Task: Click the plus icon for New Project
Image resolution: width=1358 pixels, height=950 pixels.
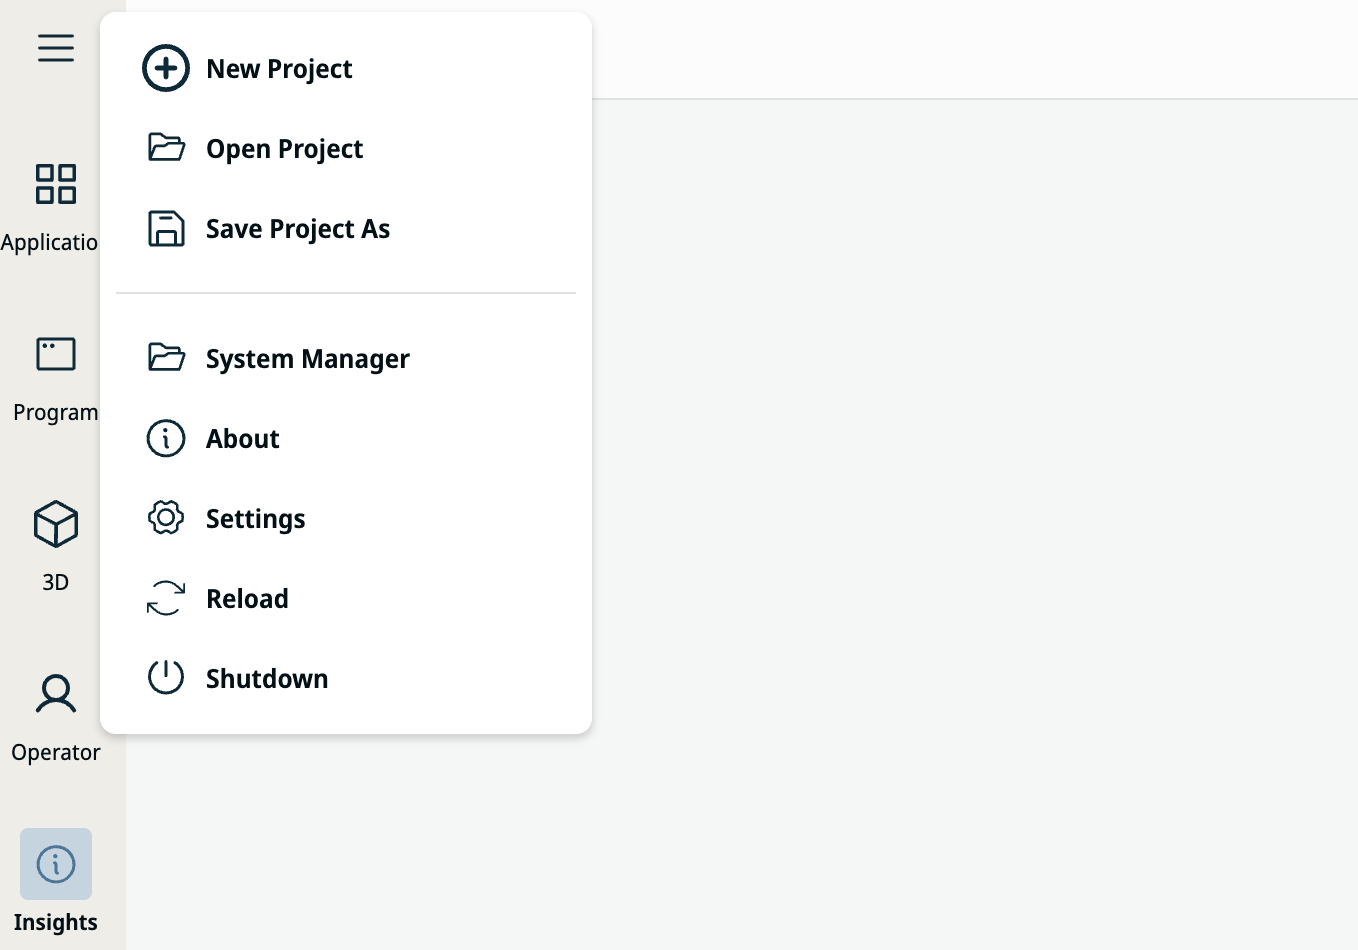Action: 166,69
